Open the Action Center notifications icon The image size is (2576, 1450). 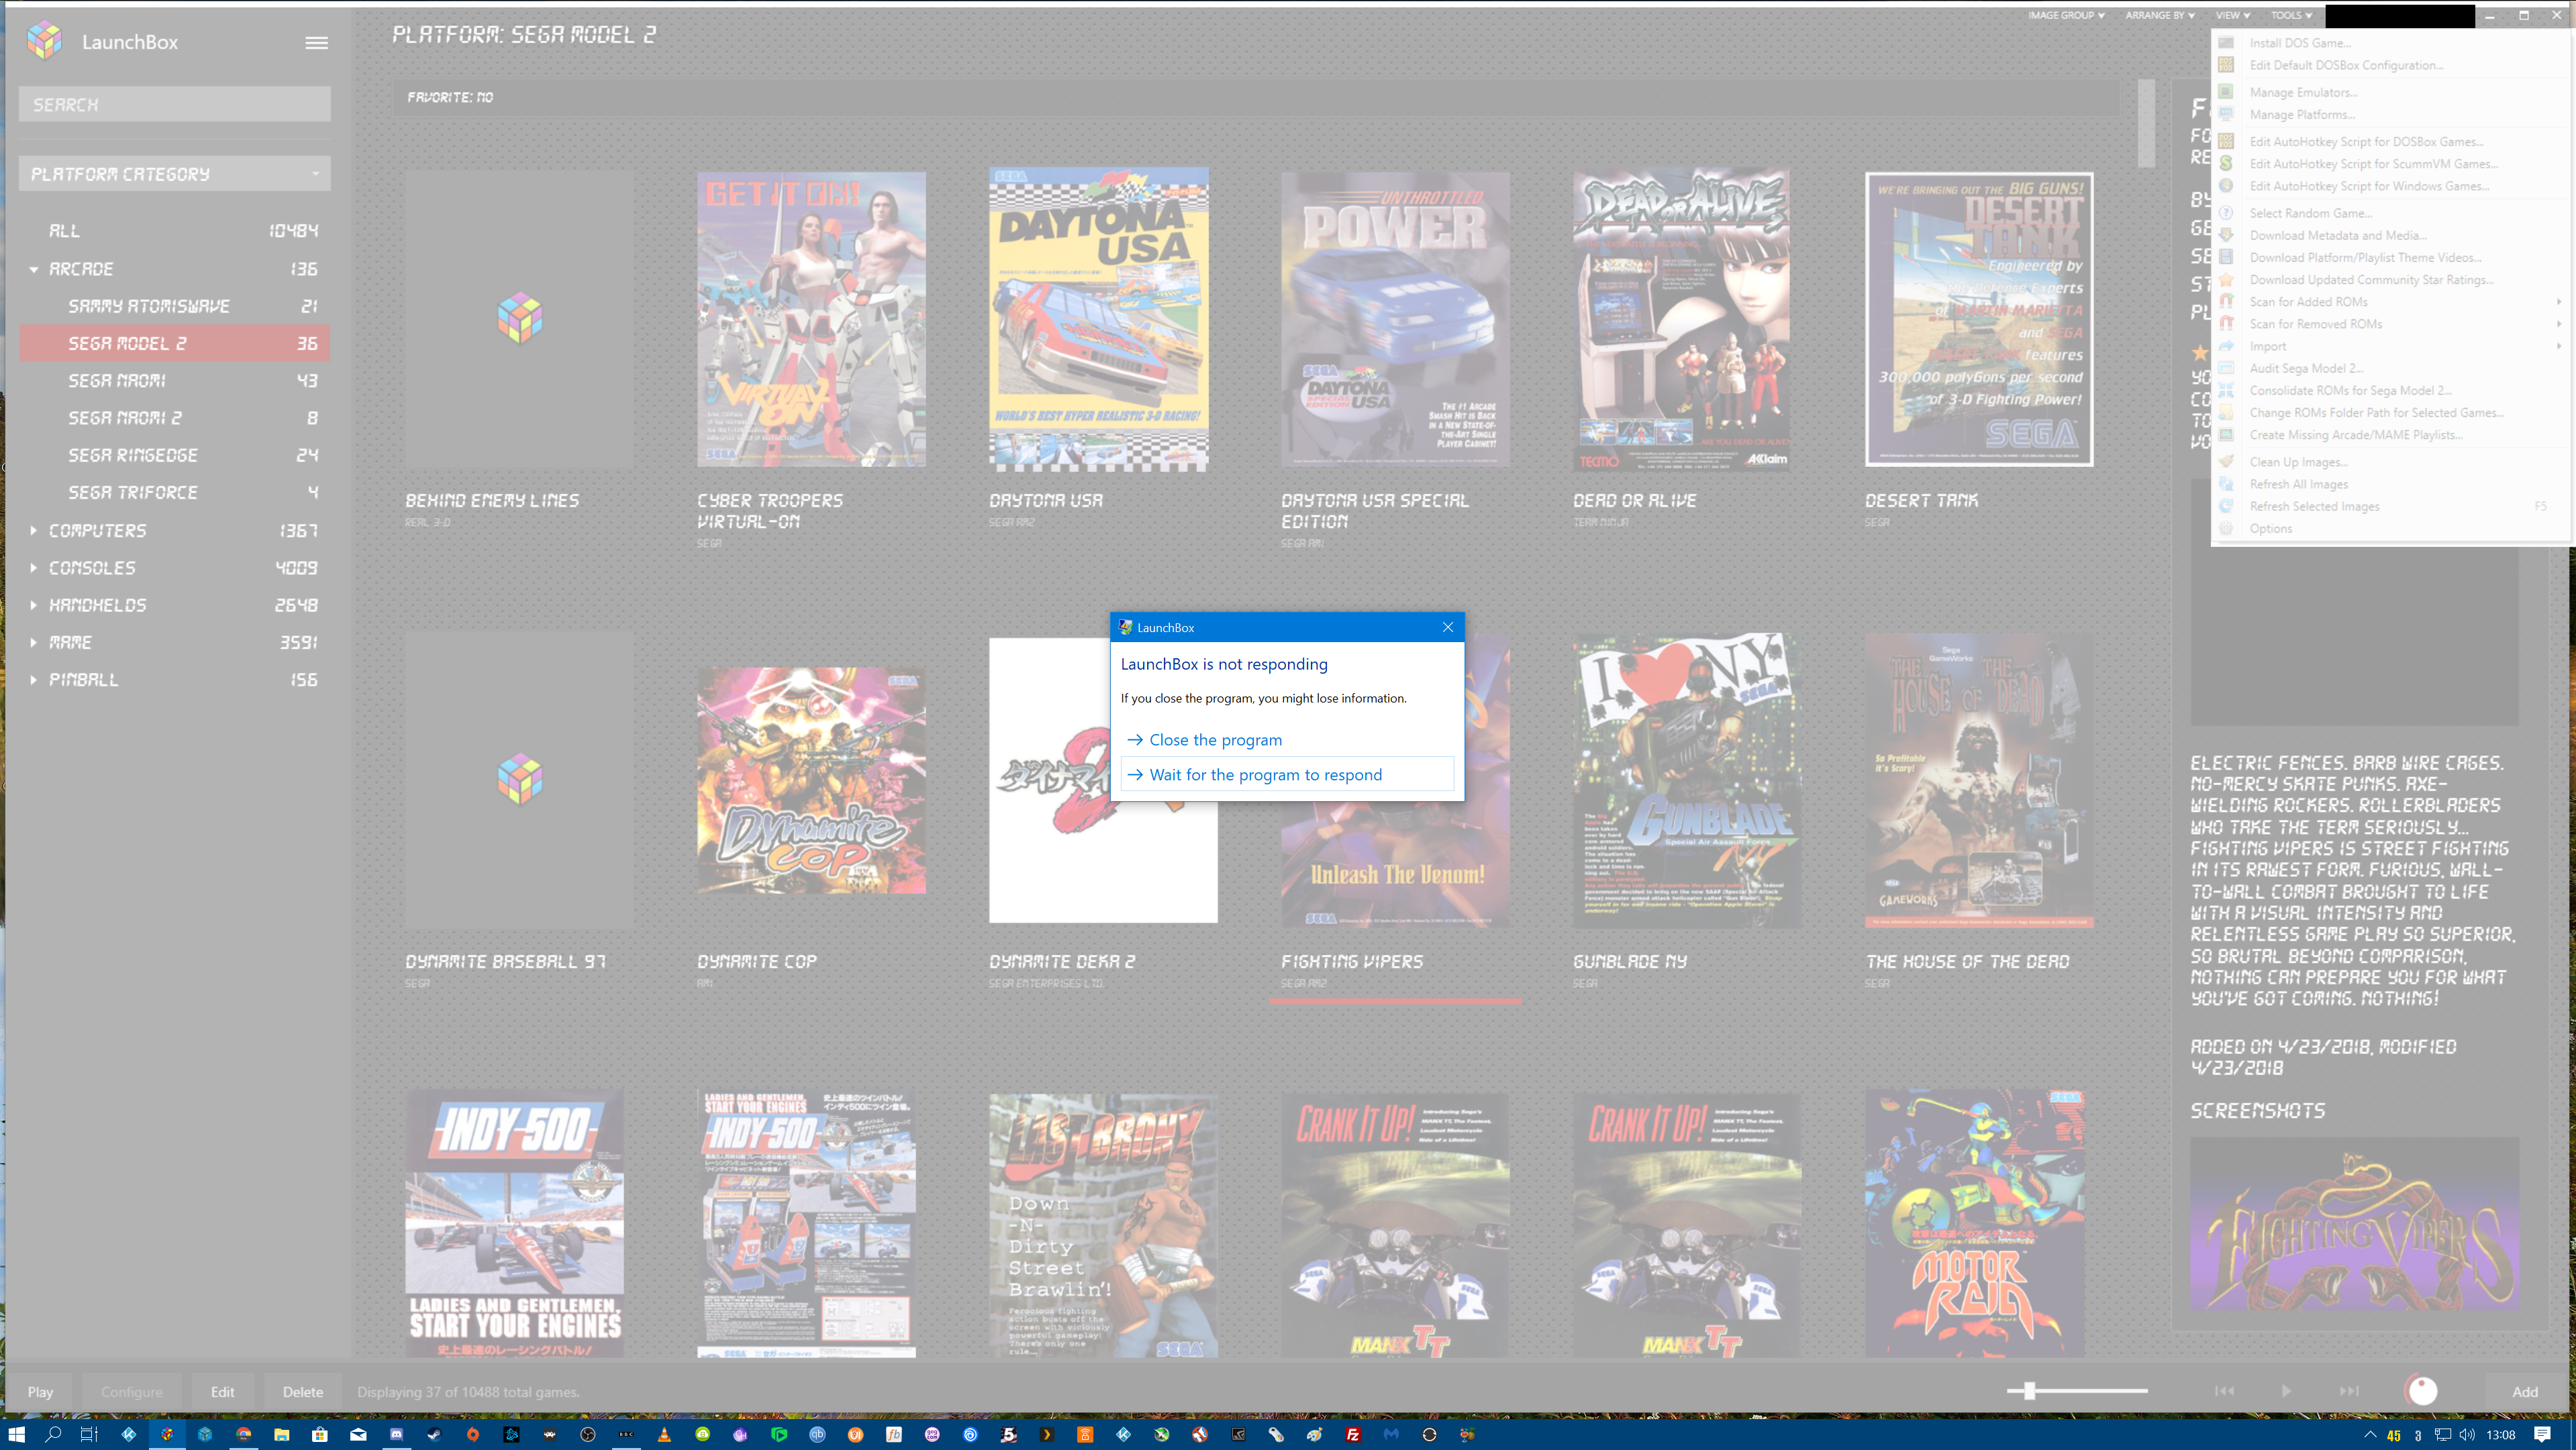click(x=2542, y=1434)
